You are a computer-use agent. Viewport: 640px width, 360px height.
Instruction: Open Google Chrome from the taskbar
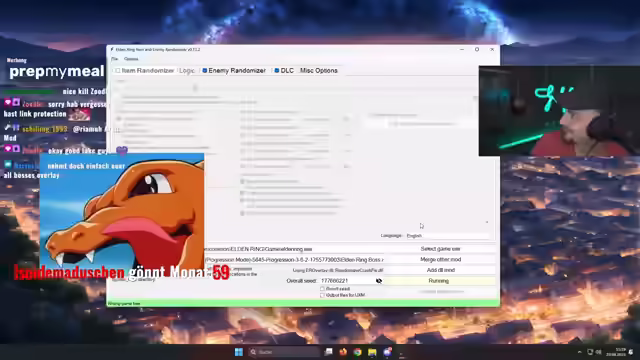[358, 352]
